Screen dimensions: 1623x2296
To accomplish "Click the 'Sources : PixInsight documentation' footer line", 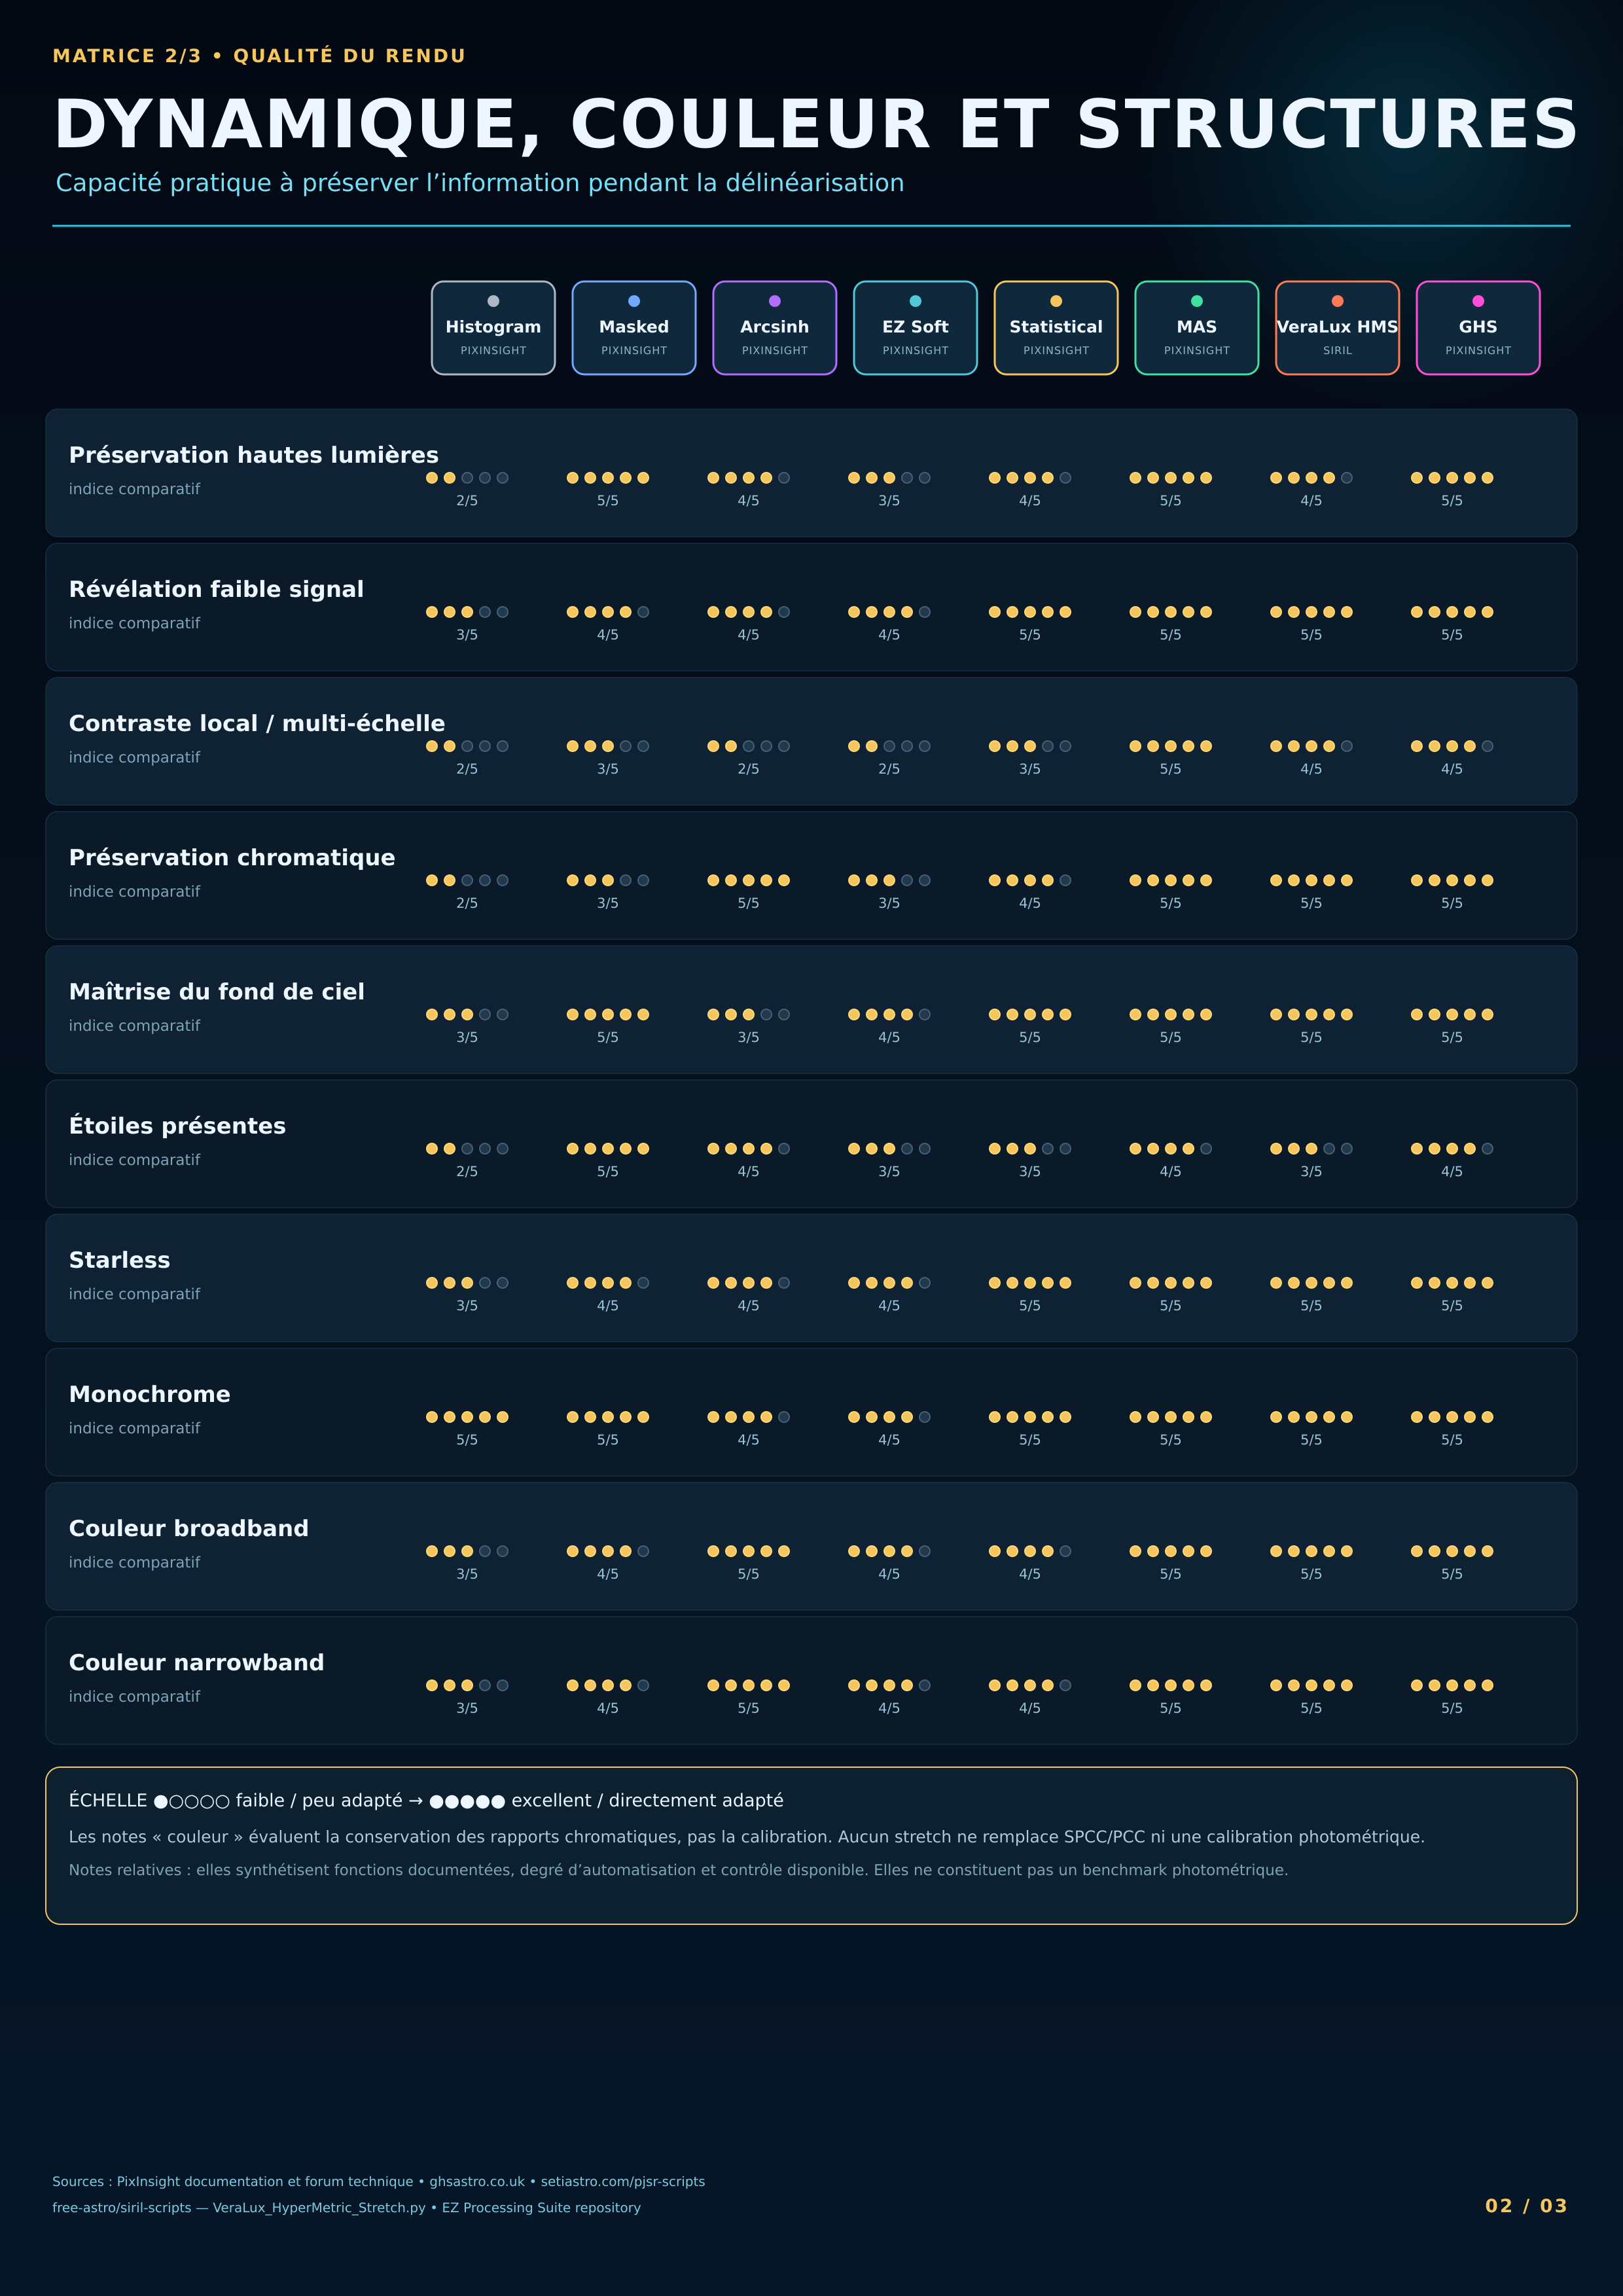I will (x=379, y=2181).
